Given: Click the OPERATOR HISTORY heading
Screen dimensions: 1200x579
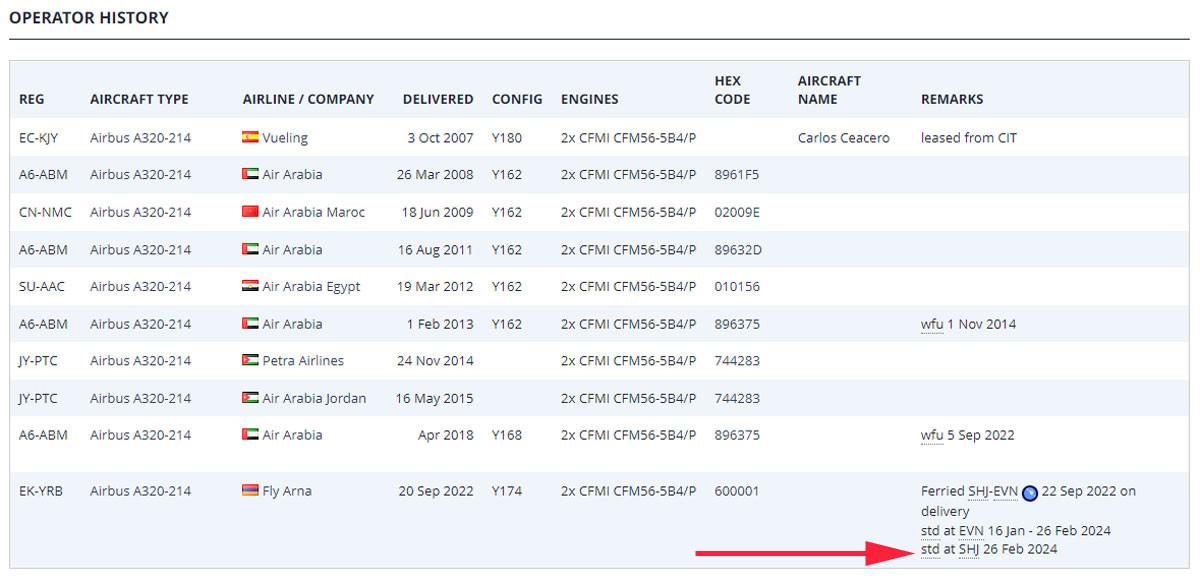Looking at the screenshot, I should pyautogui.click(x=89, y=18).
